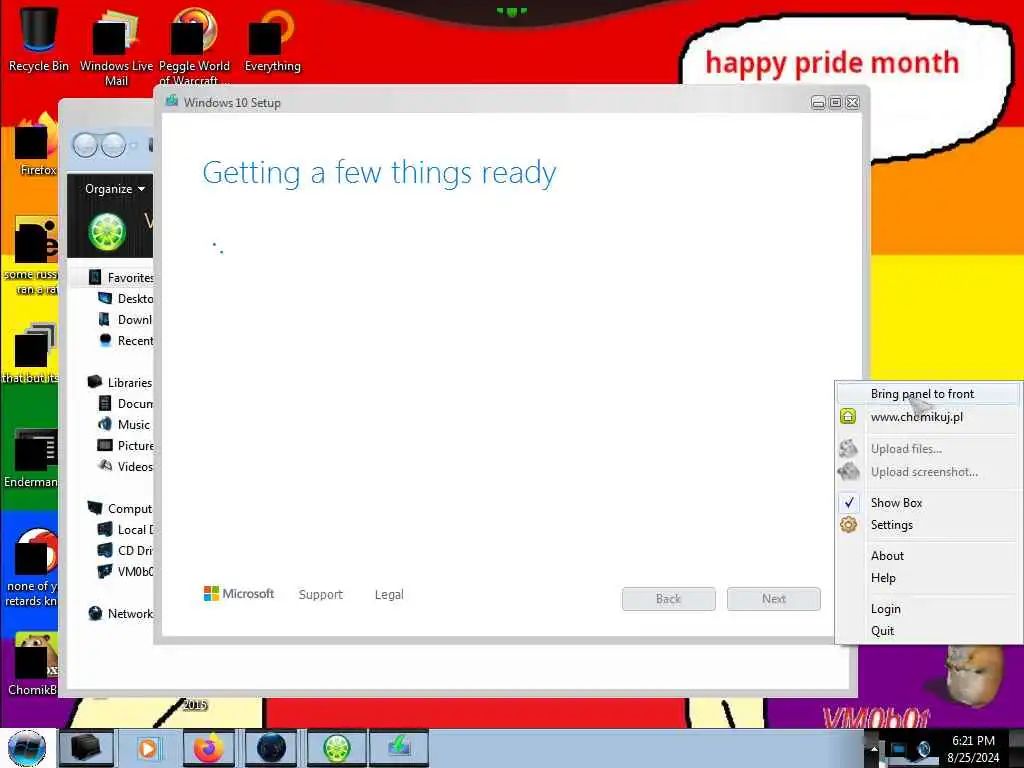Select Help in the tray menu

click(928, 578)
